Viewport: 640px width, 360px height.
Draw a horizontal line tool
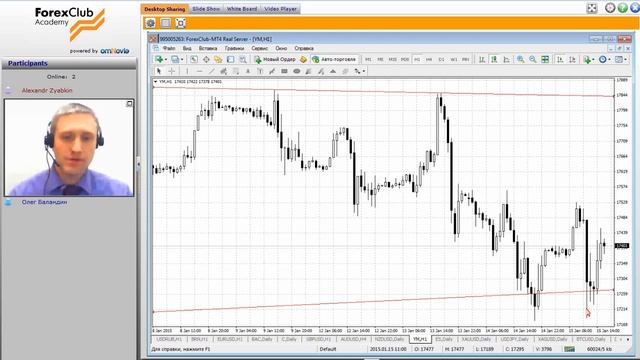coord(199,71)
